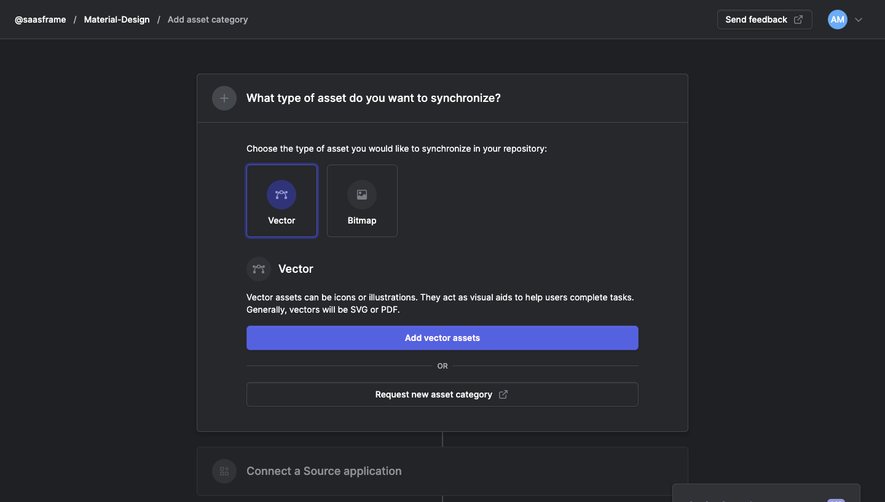885x502 pixels.
Task: Click the Bitmap image icon in card
Action: (x=362, y=195)
